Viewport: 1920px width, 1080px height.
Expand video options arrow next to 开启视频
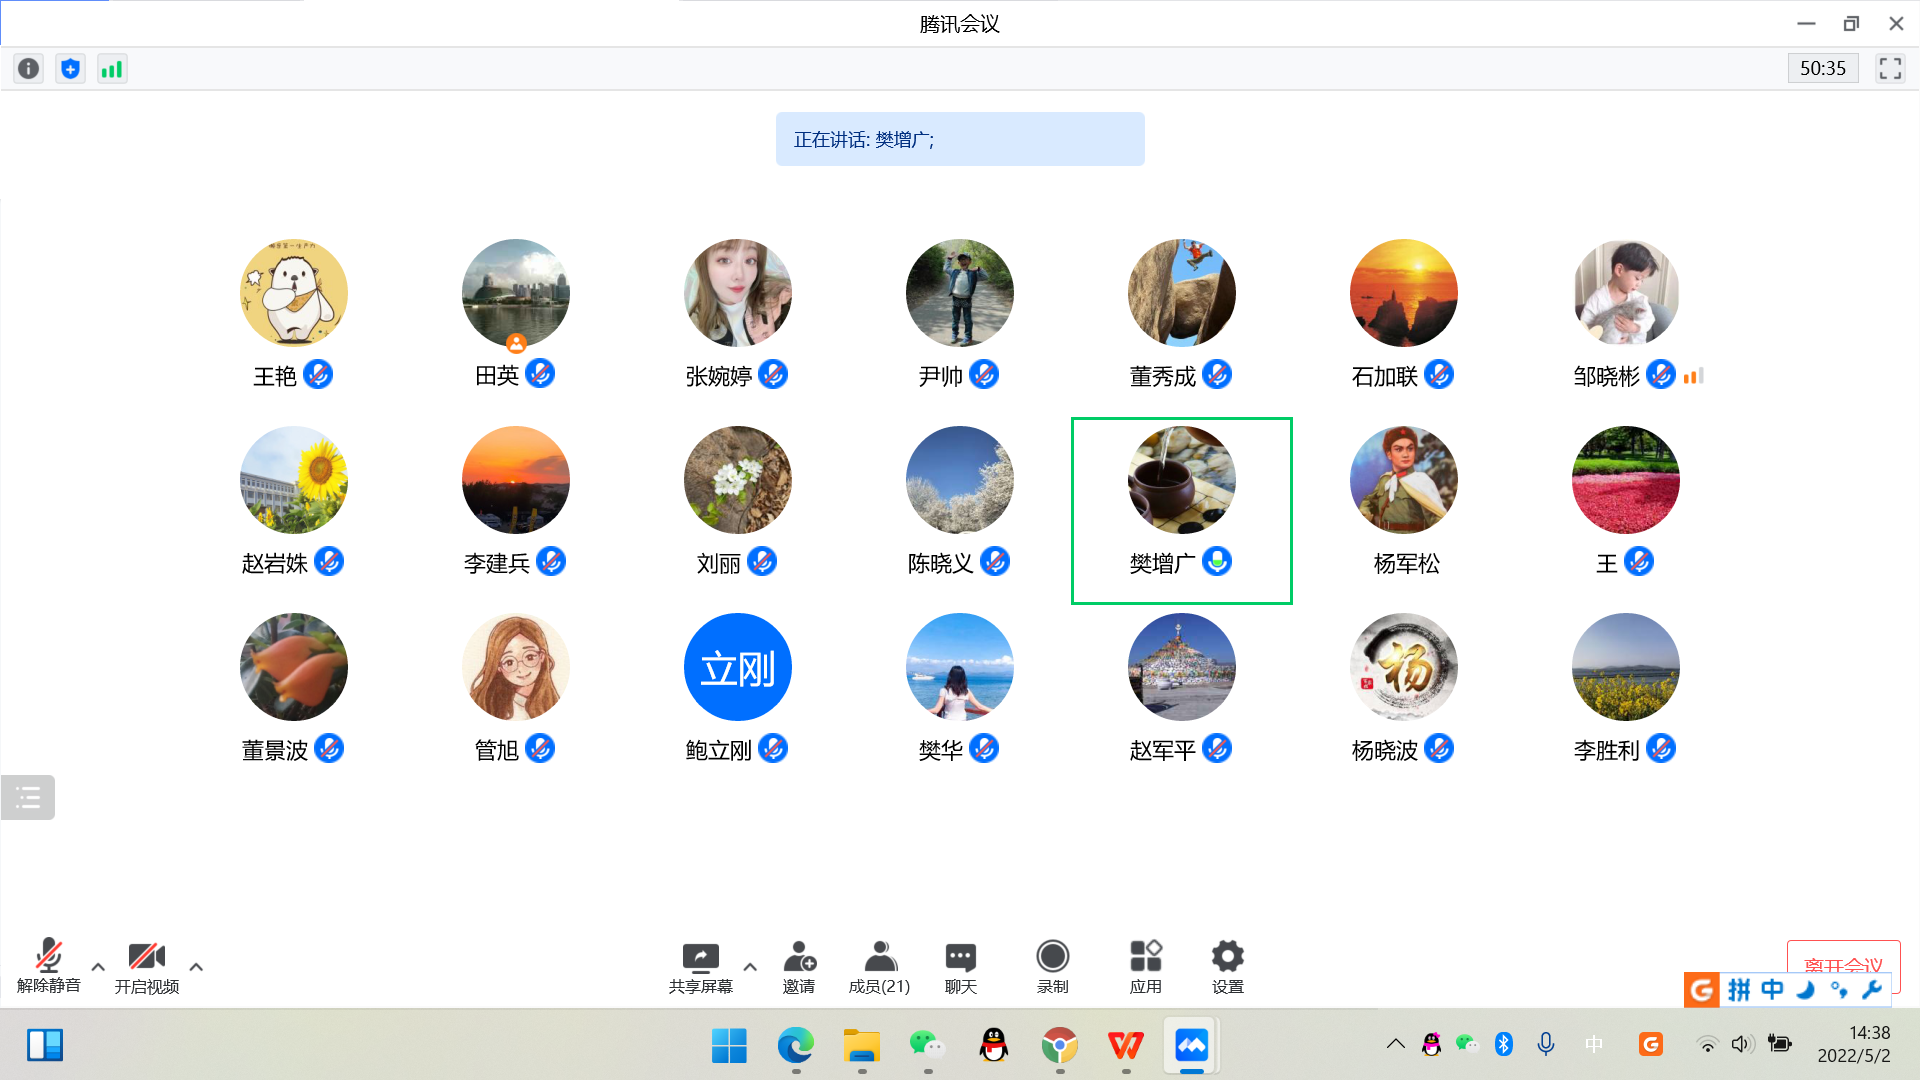click(x=196, y=967)
